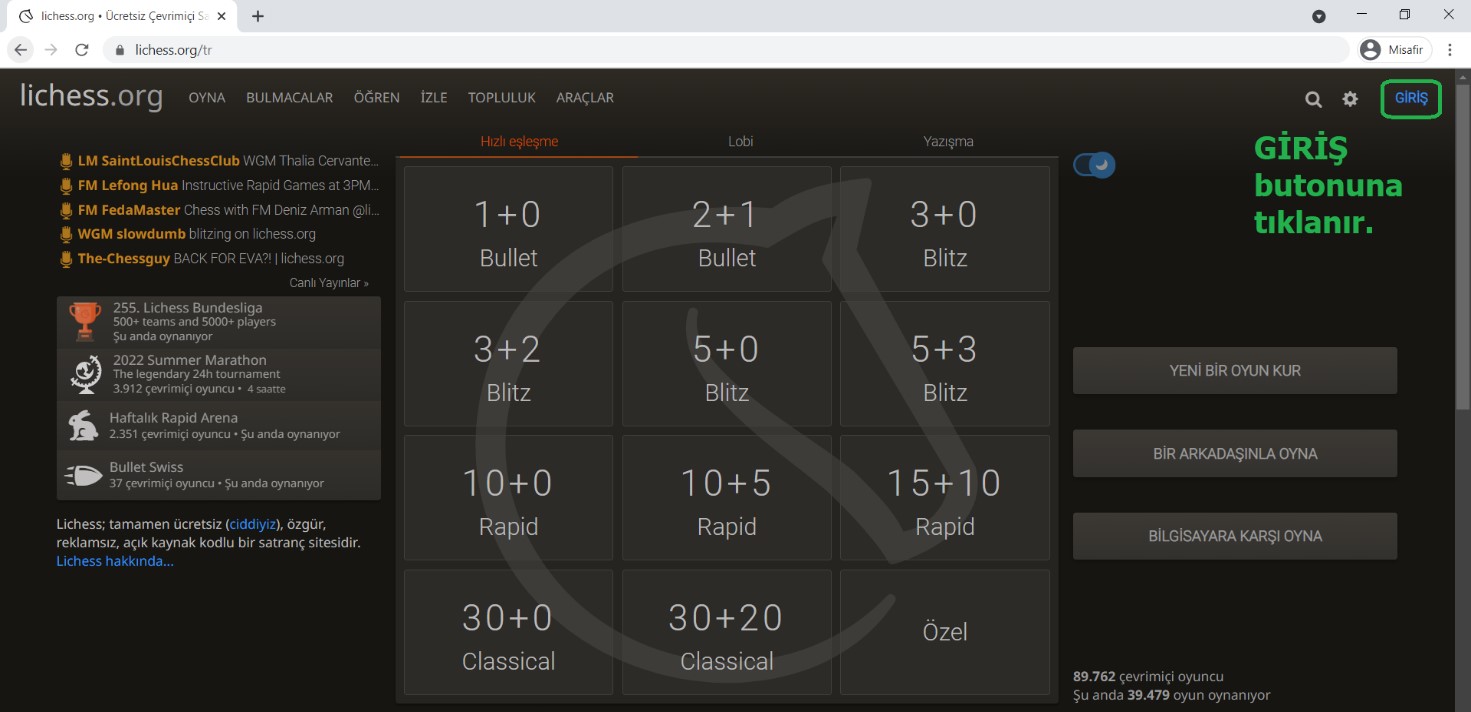Open the Özel custom game tile
This screenshot has height=712, width=1471.
(x=945, y=633)
